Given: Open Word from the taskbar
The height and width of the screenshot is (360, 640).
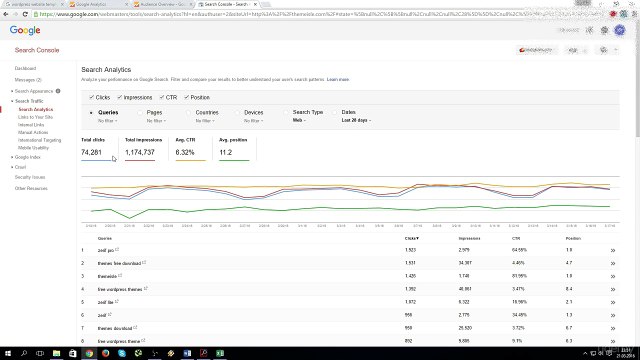Looking at the screenshot, I should point(187,353).
